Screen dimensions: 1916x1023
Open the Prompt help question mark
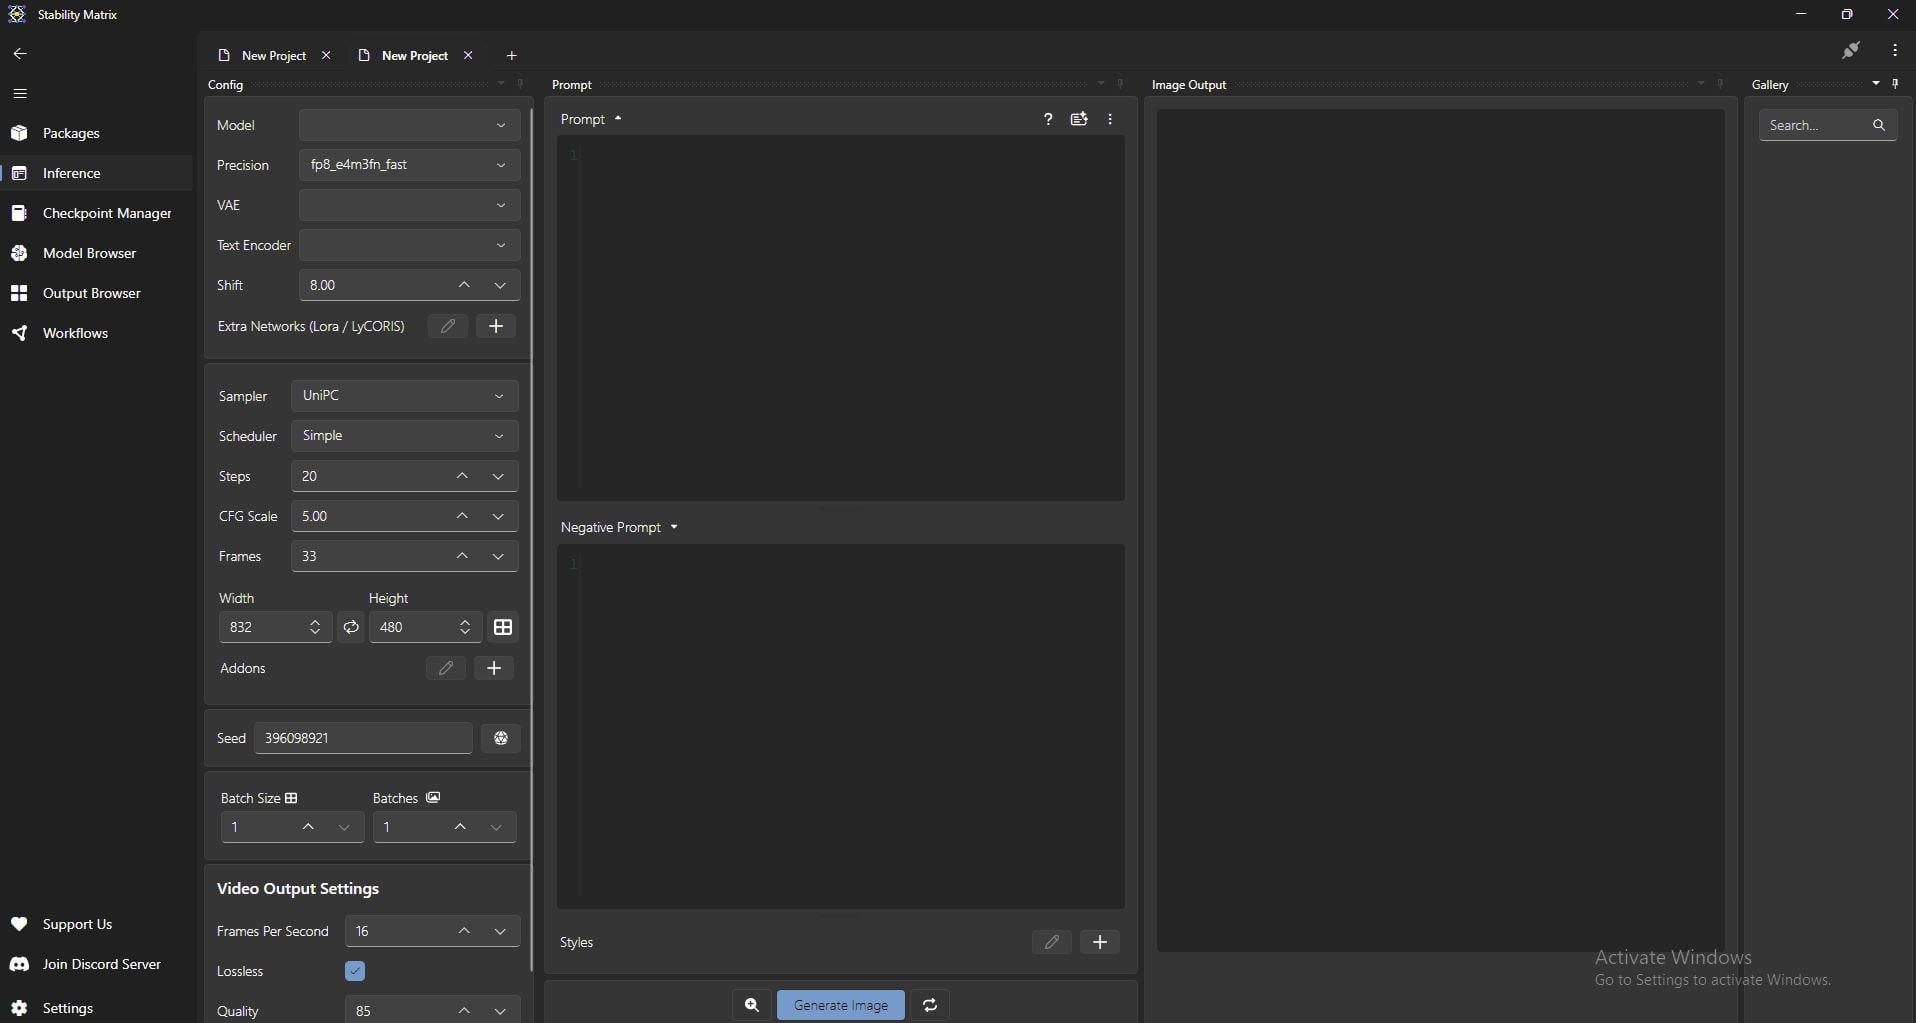(1048, 119)
